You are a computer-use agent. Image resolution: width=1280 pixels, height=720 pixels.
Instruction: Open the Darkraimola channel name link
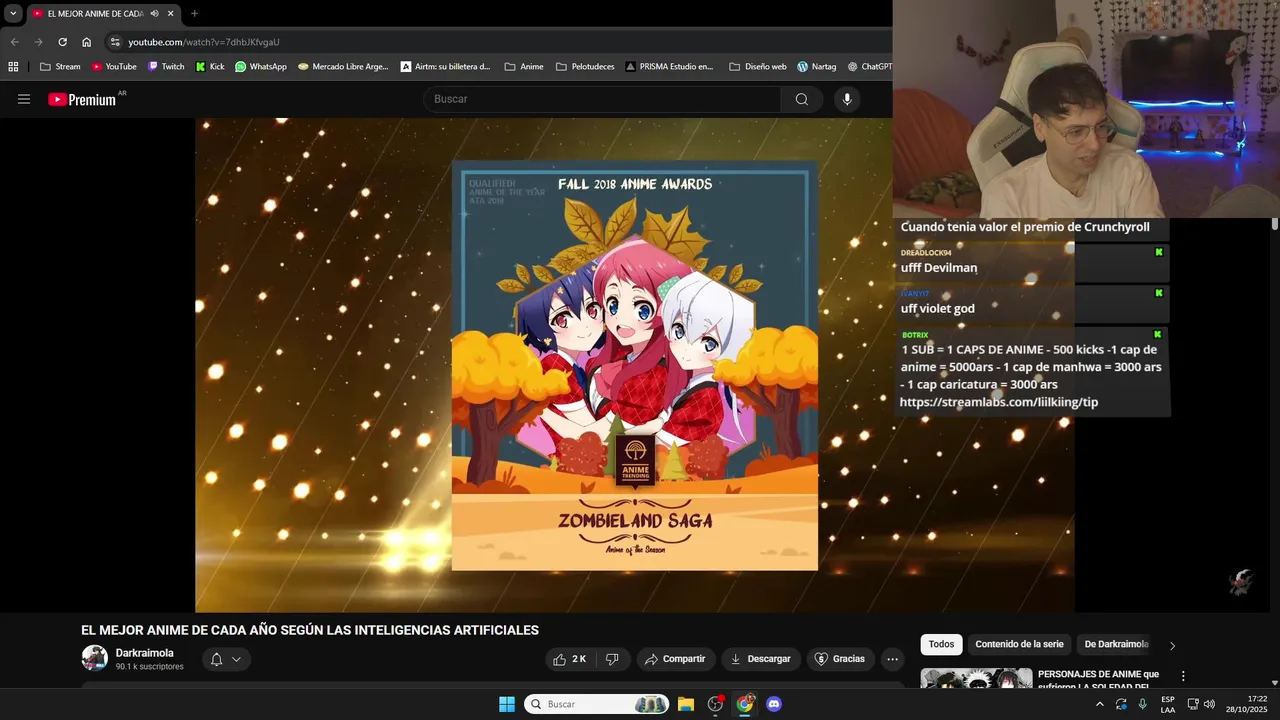[144, 653]
